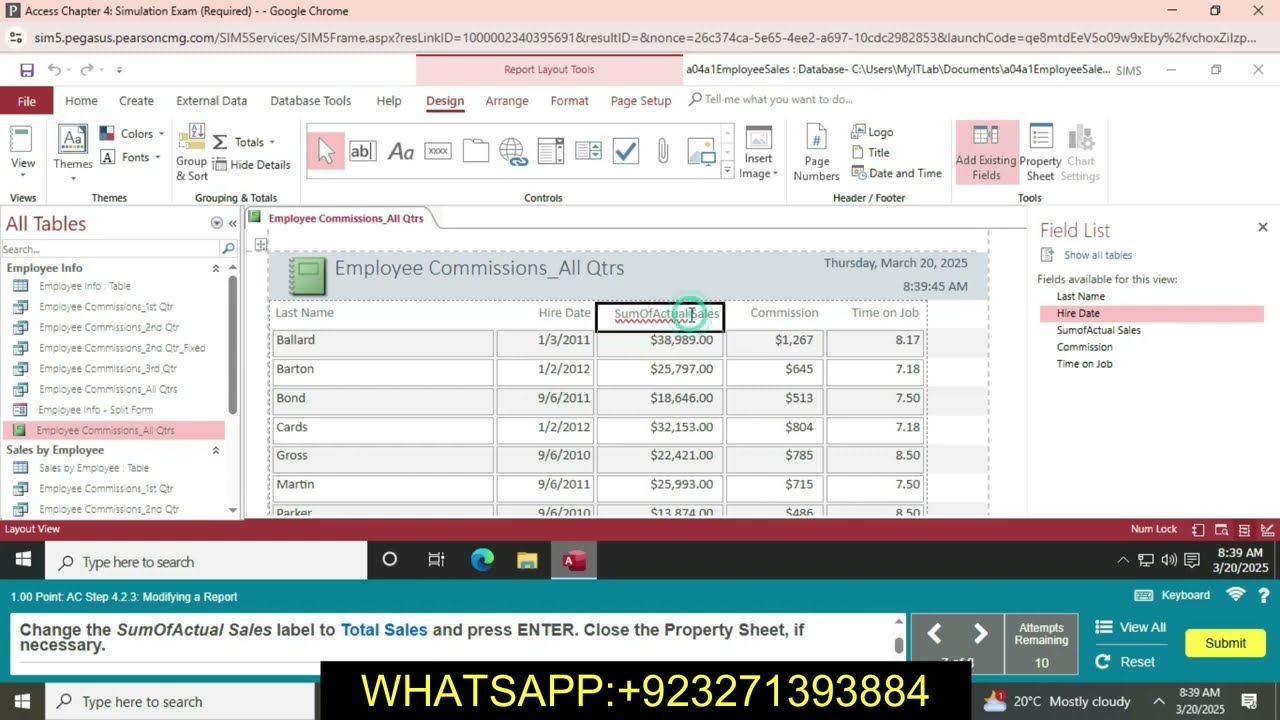
Task: Select Employee Info - Split Form
Action: 96,409
